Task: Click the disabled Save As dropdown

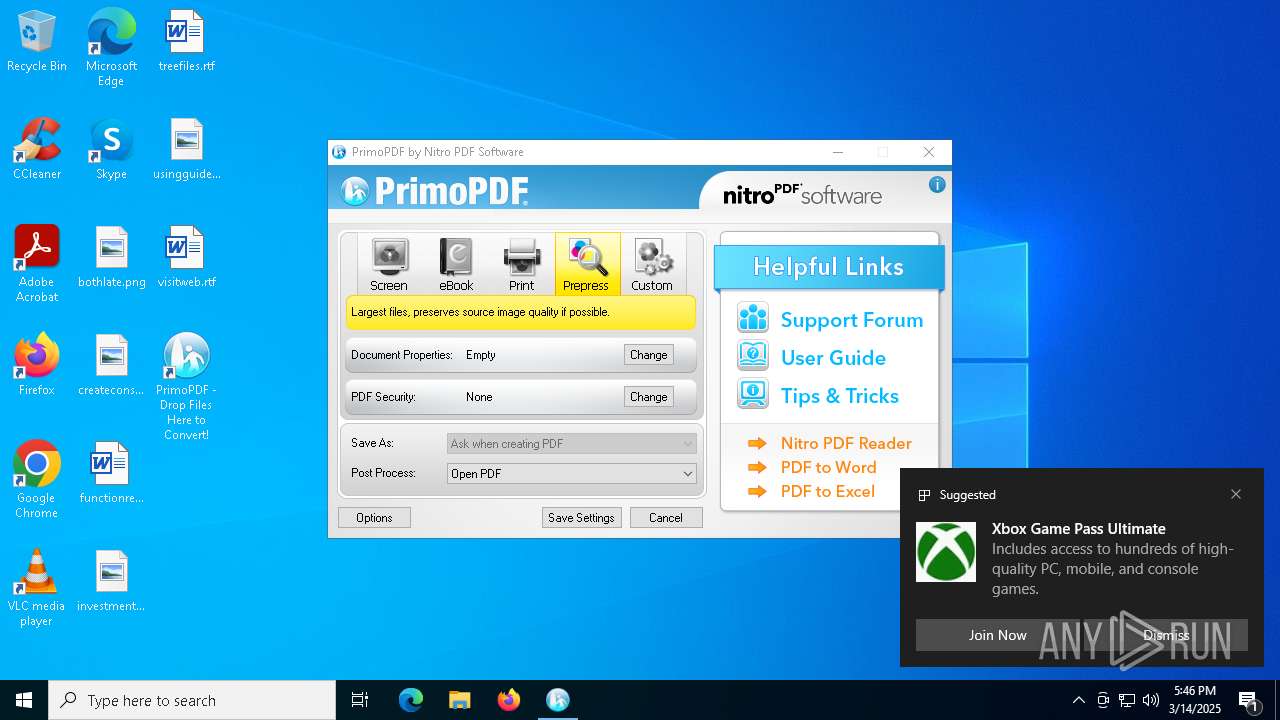Action: click(x=572, y=444)
